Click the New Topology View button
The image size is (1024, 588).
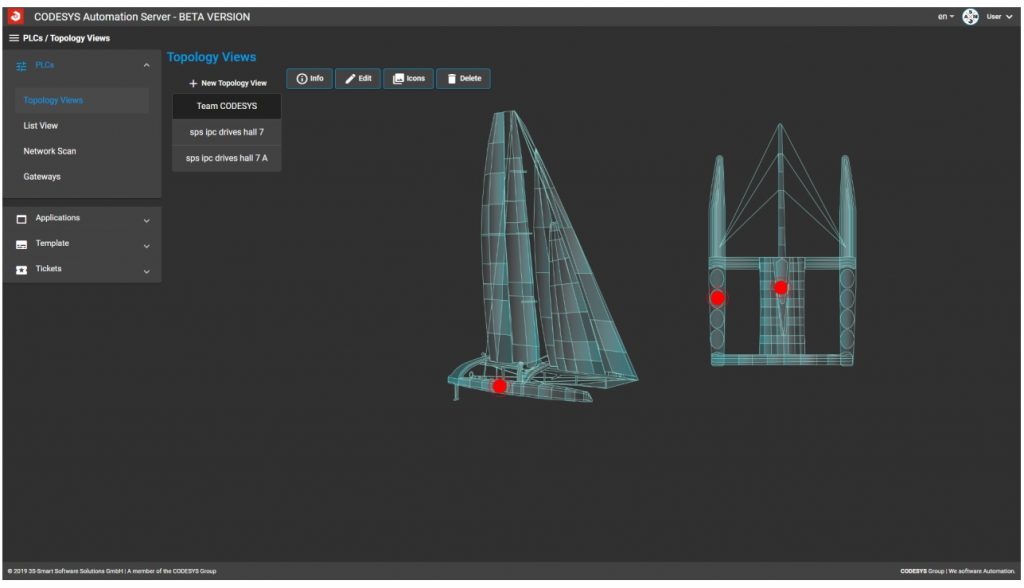point(227,83)
